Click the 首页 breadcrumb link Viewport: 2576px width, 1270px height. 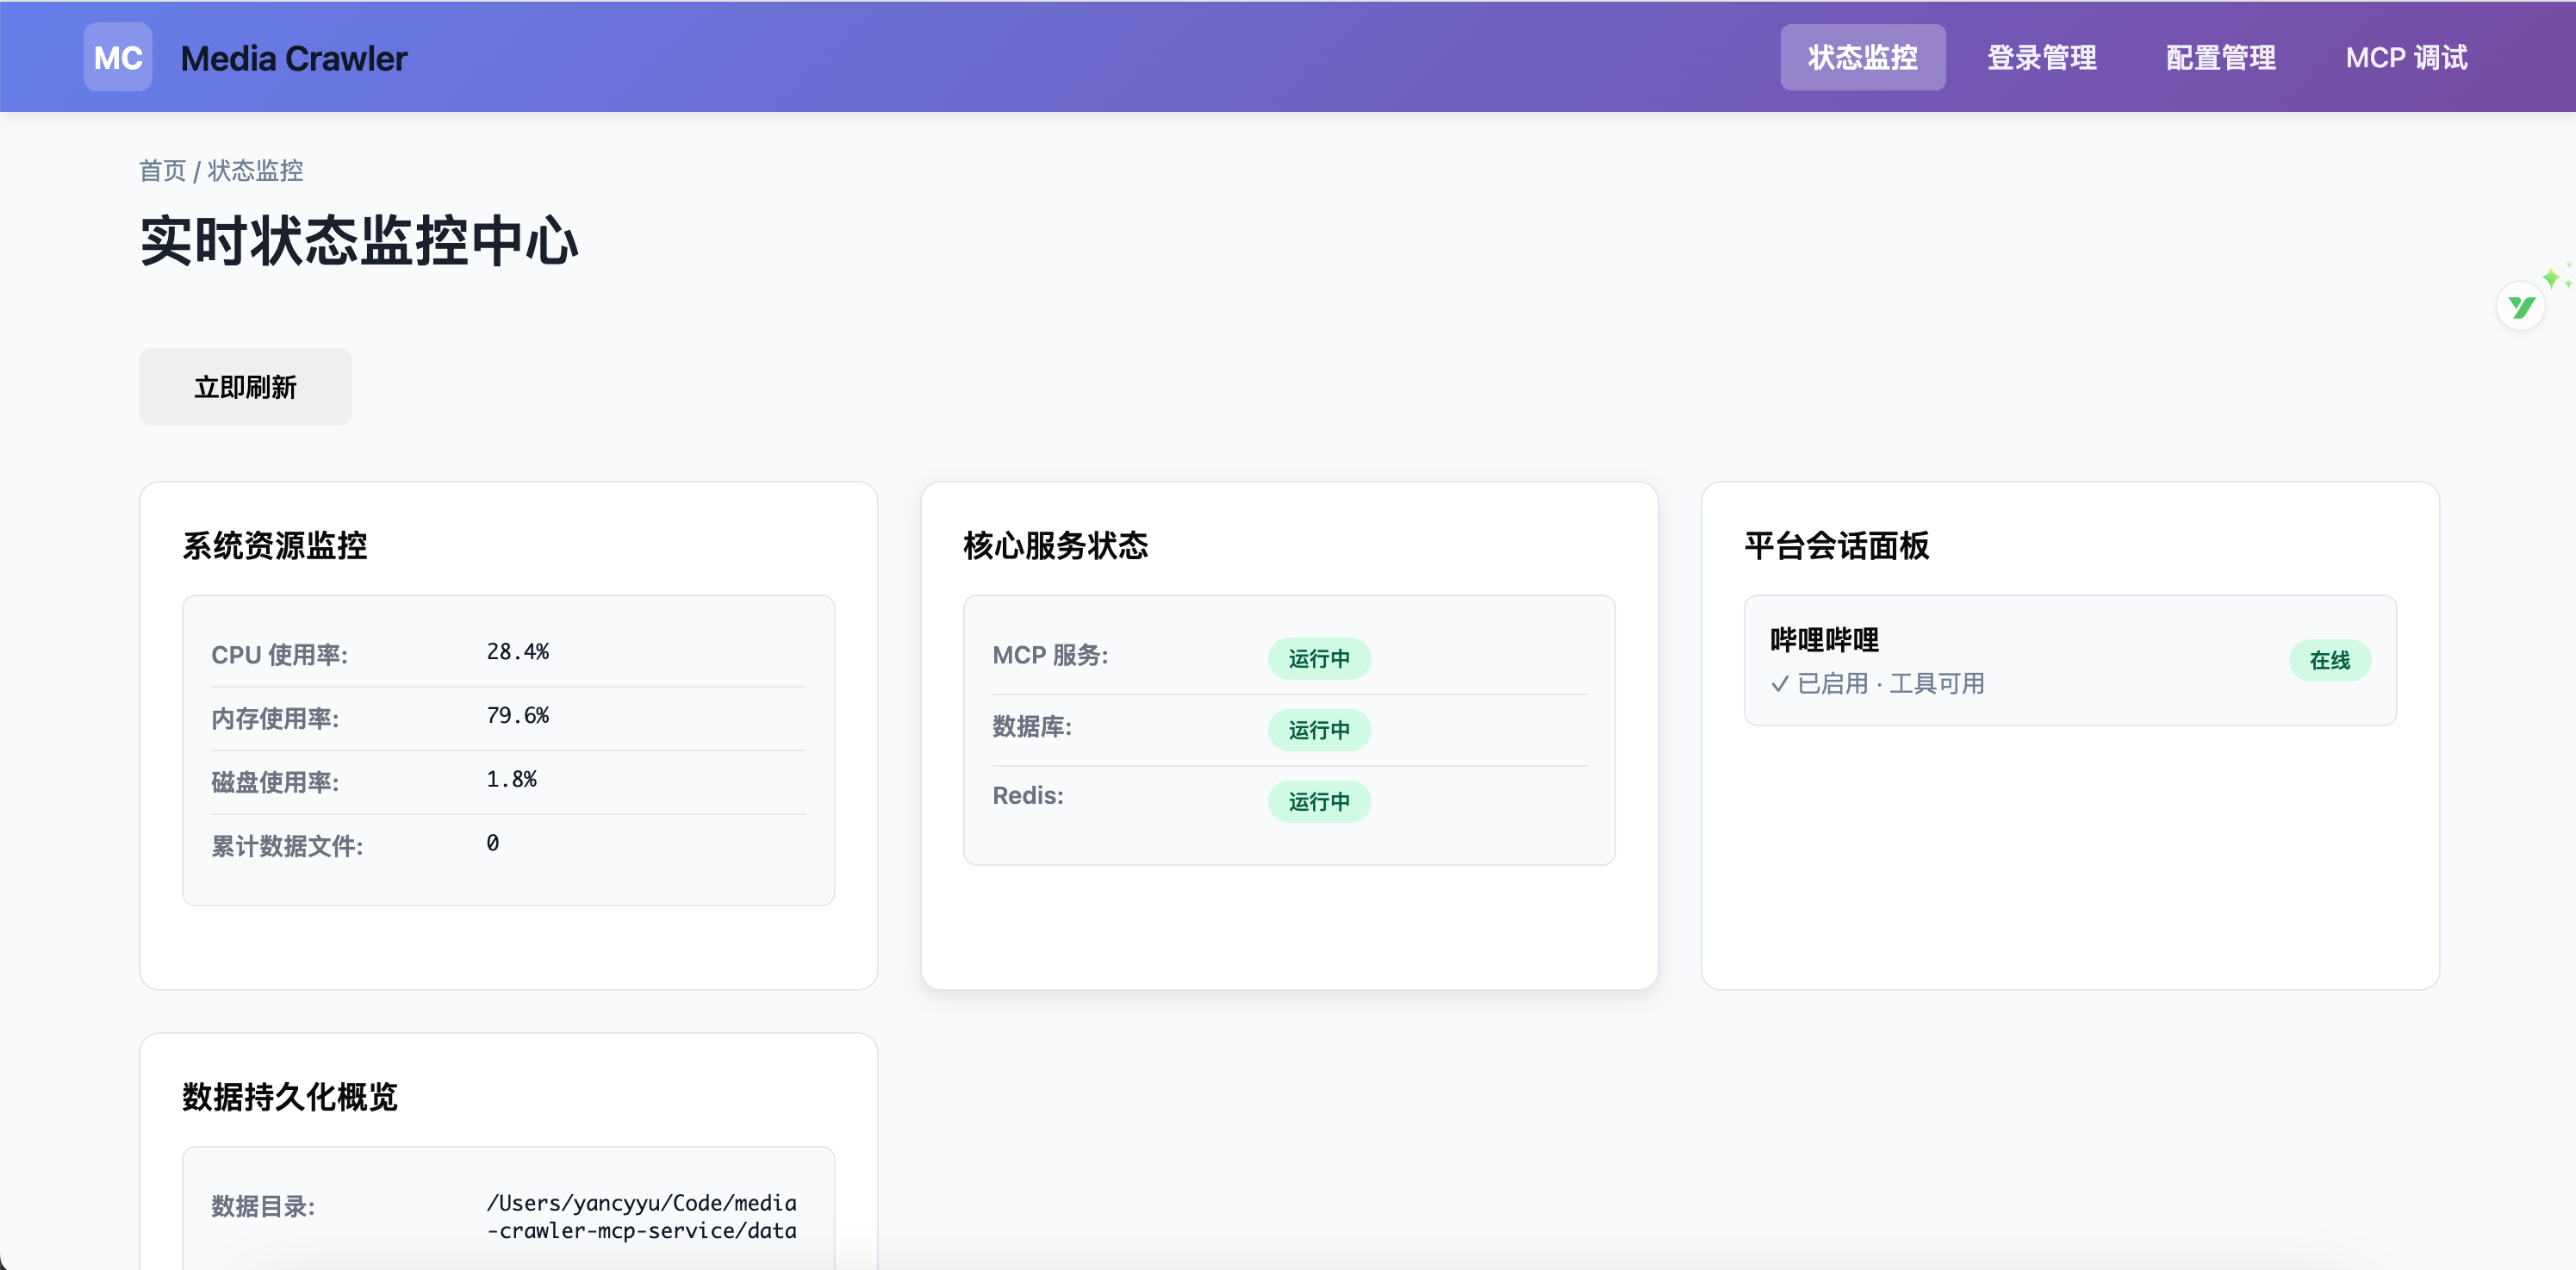tap(162, 171)
